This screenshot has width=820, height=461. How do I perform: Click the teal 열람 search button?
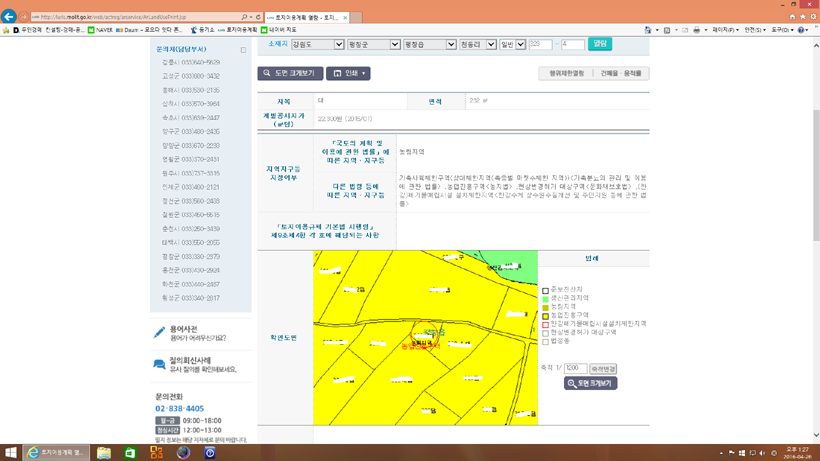pos(600,44)
